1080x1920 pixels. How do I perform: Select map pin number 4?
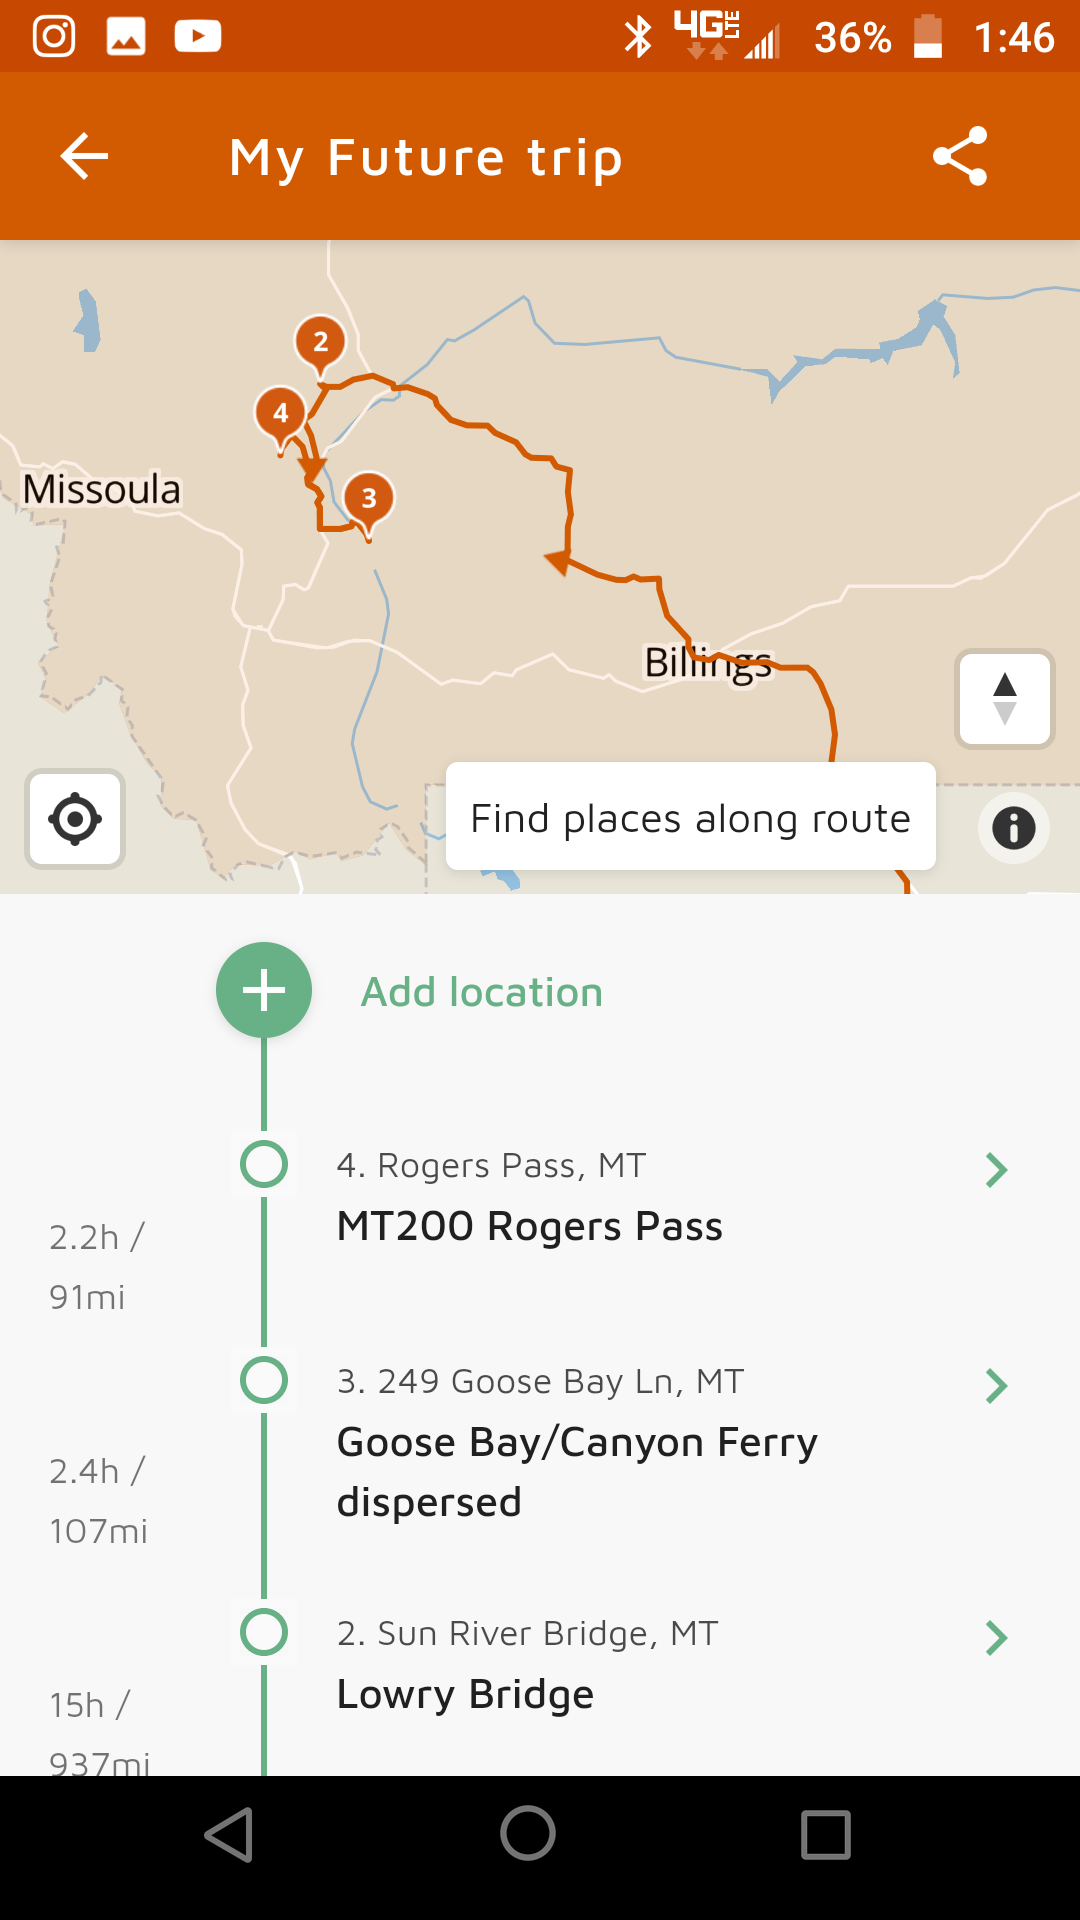pos(280,413)
